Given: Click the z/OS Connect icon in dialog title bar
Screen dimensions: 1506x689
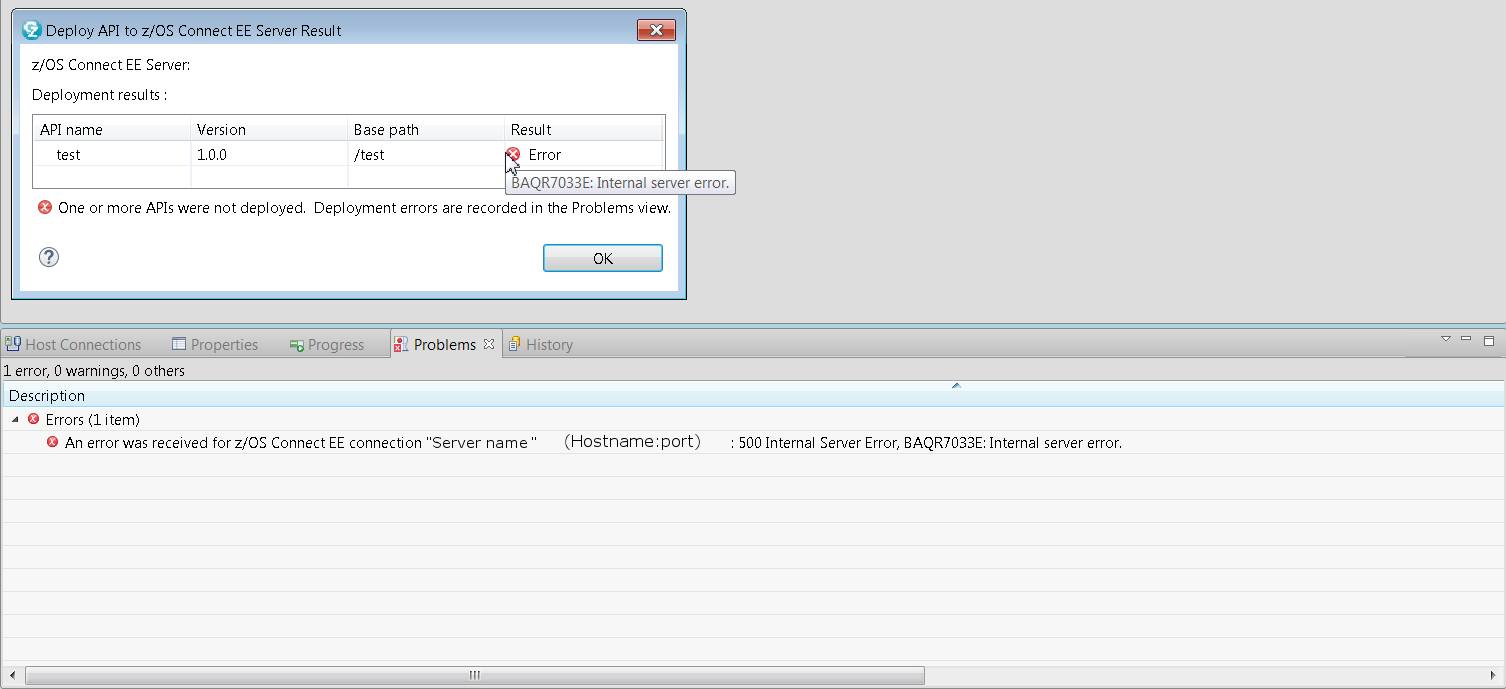Looking at the screenshot, I should 31,29.
